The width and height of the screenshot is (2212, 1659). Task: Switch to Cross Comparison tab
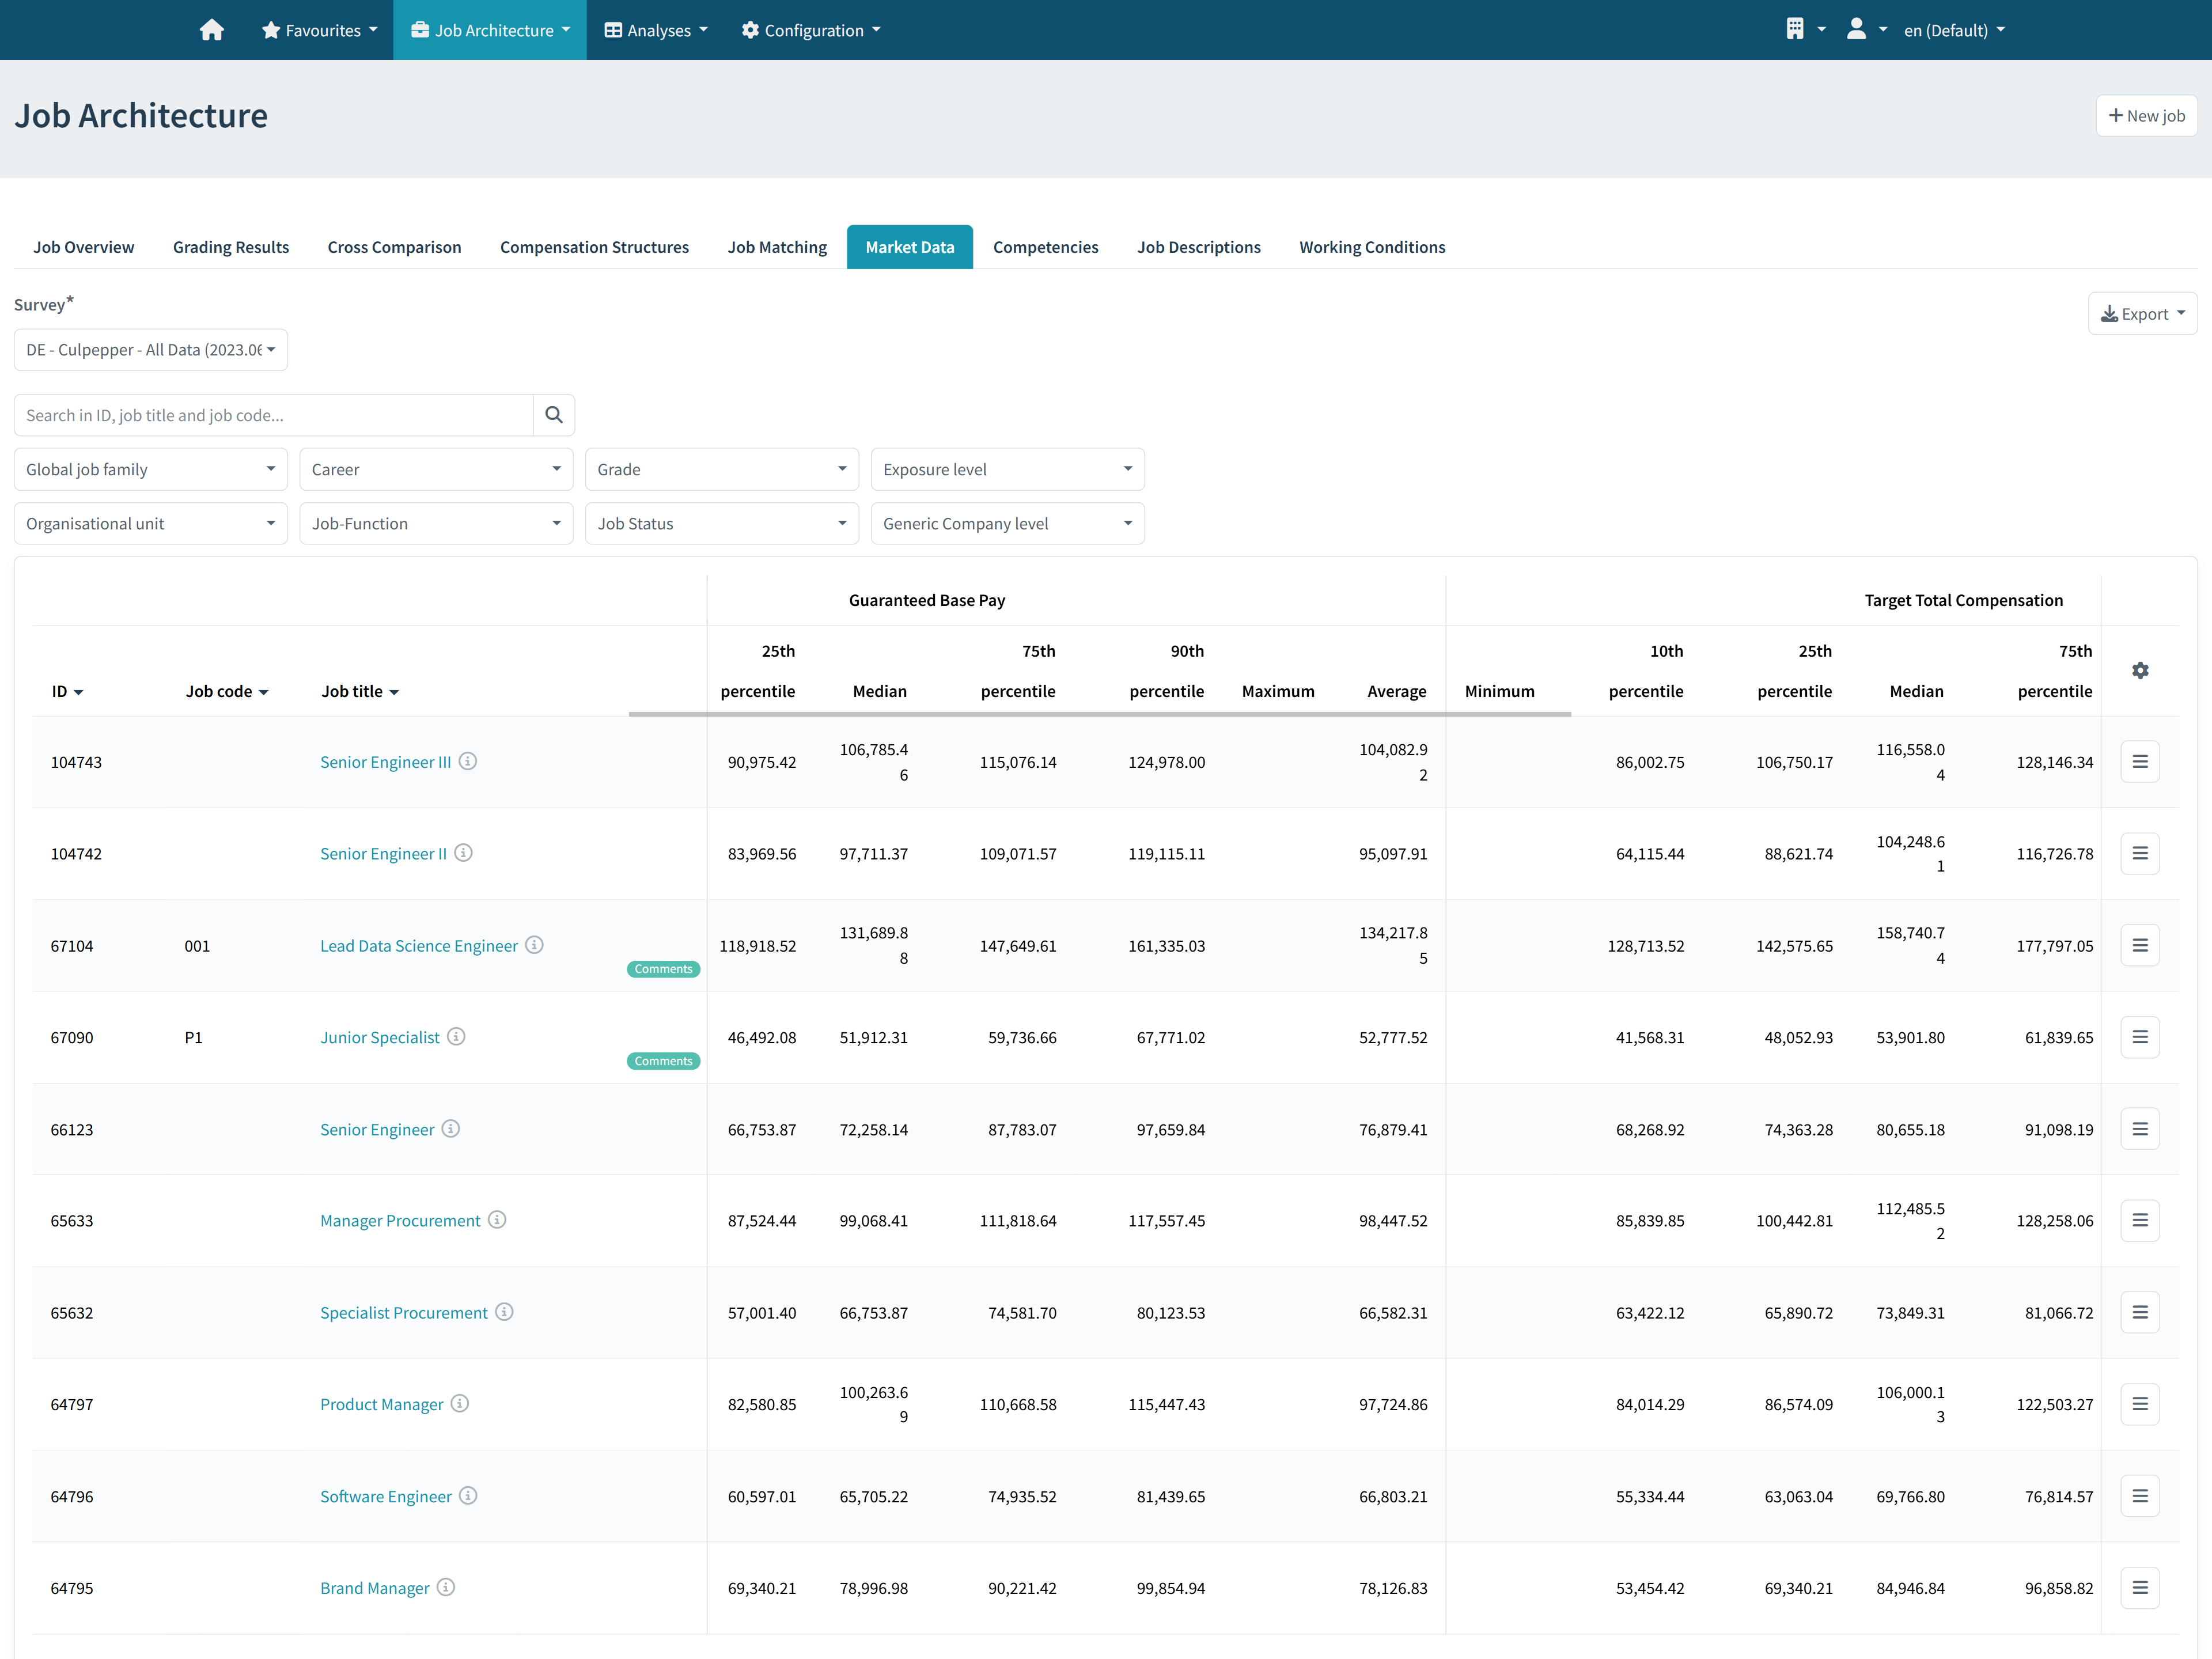(395, 247)
